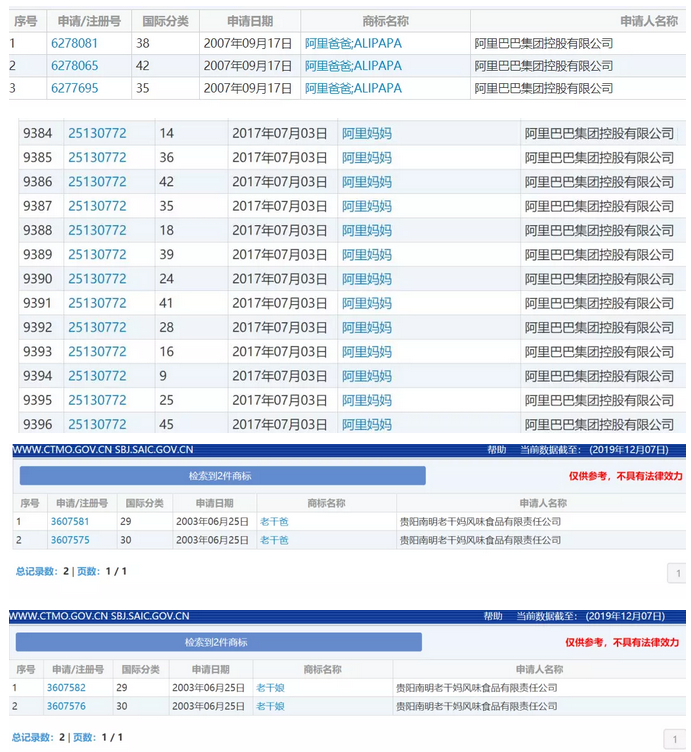The width and height of the screenshot is (691, 752).
Task: Click 申请人名称 header in 老干娘 table
Action: pyautogui.click(x=539, y=670)
